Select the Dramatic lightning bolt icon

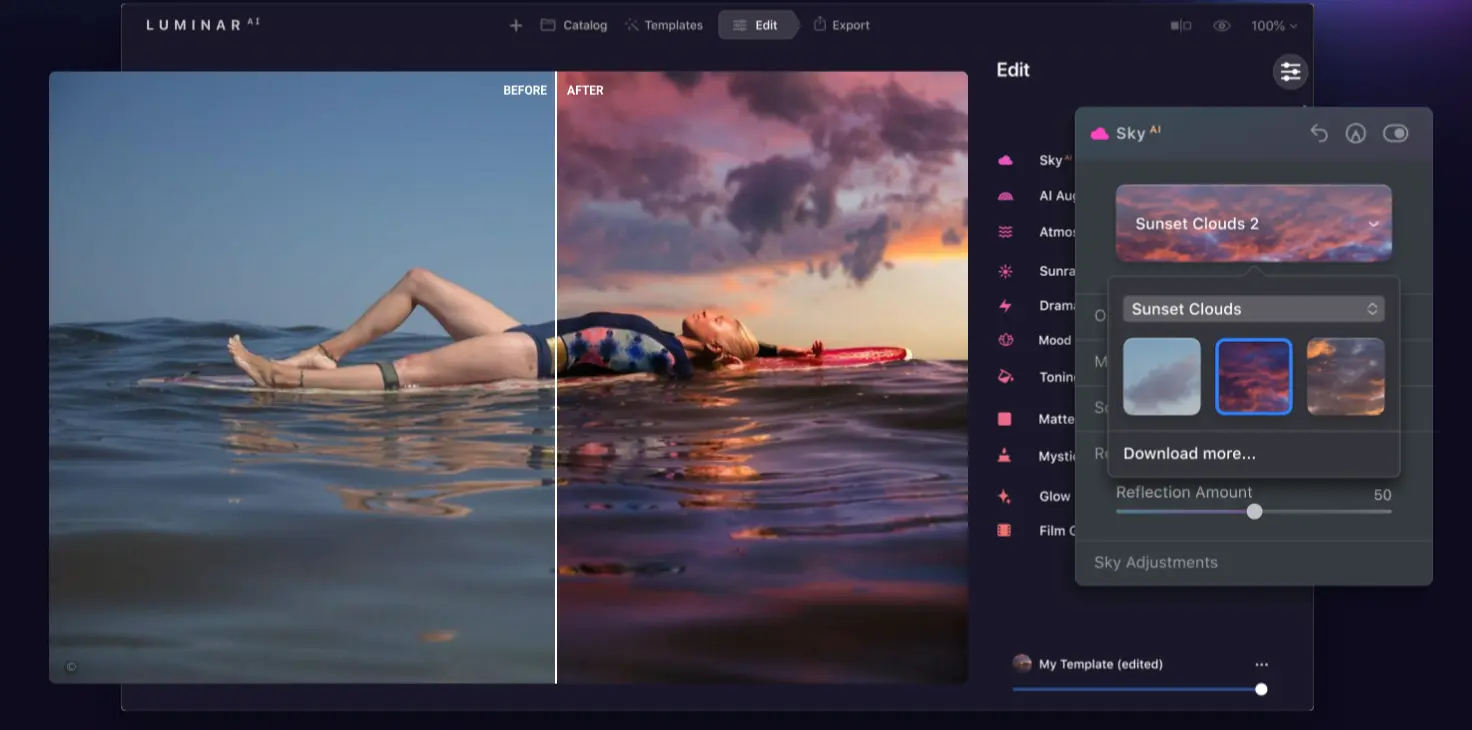pyautogui.click(x=1005, y=306)
